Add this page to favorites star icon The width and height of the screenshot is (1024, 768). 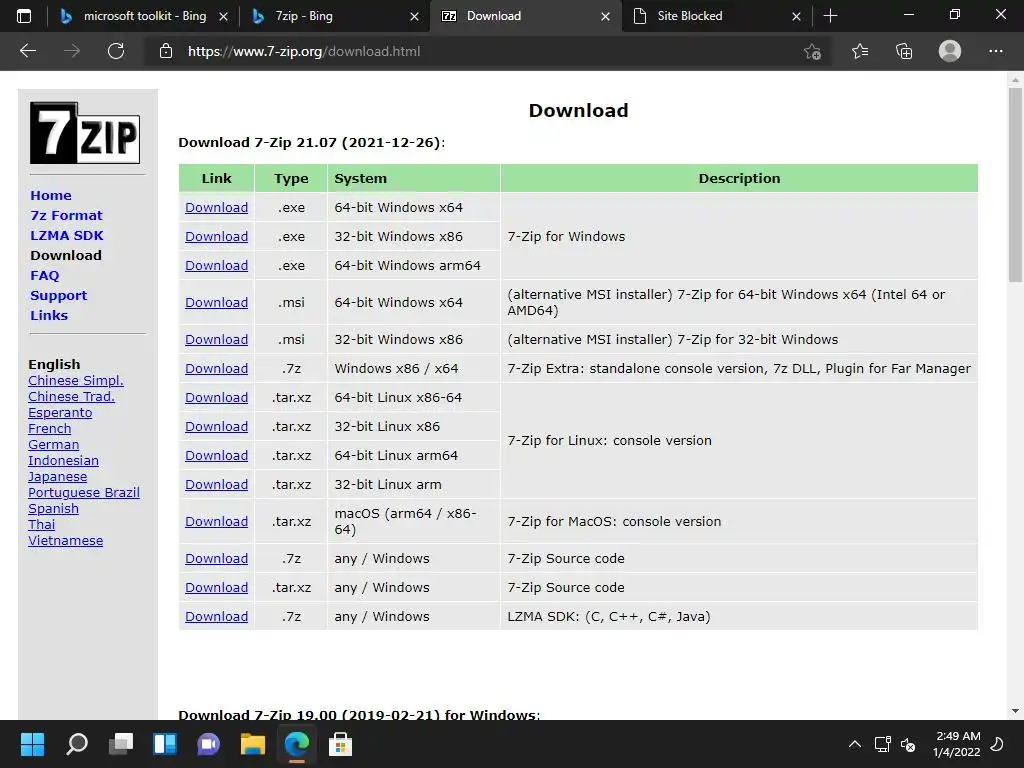point(812,51)
